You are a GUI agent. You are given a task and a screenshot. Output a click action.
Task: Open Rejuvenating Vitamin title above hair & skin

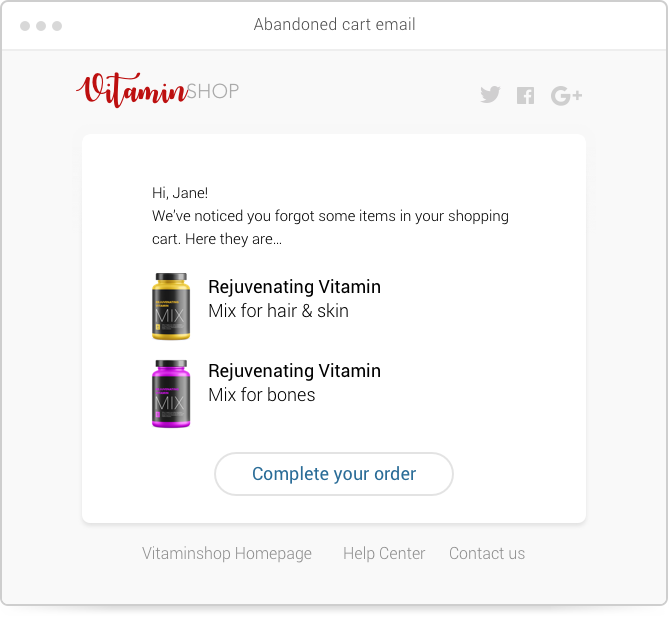point(294,287)
